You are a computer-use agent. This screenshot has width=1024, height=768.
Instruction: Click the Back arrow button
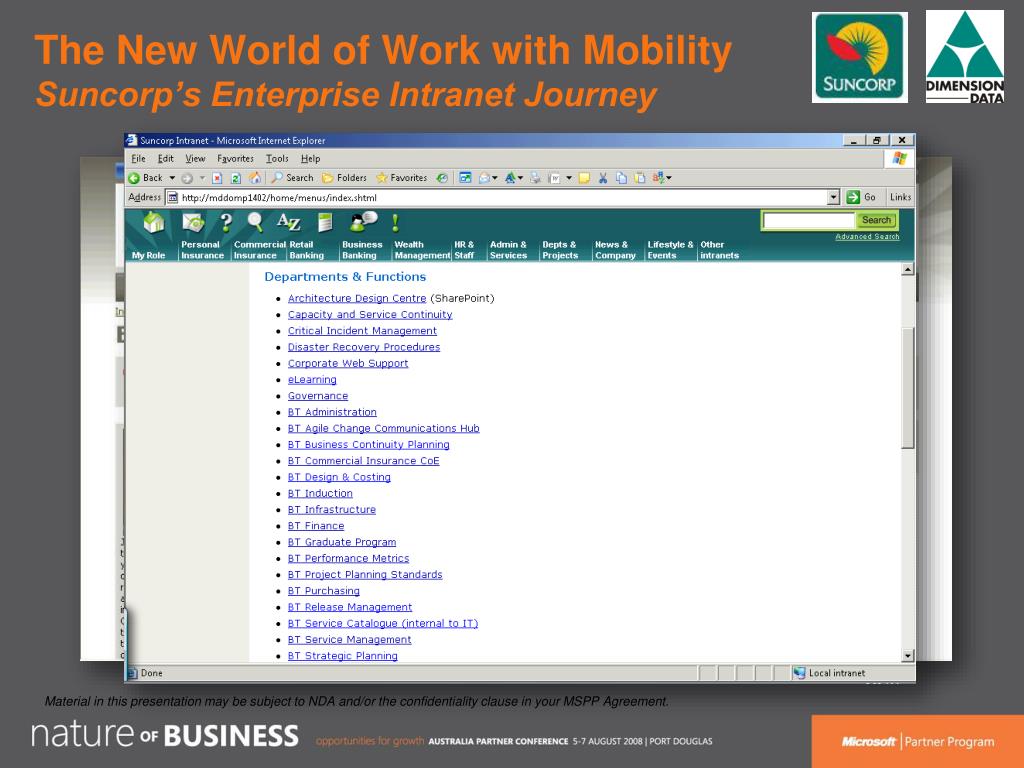[145, 178]
